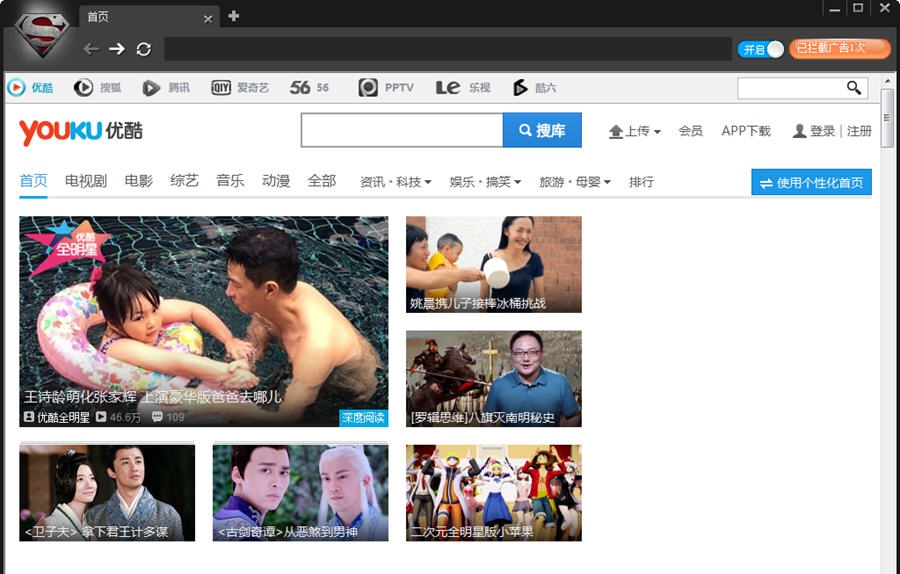Viewport: 900px width, 574px height.
Task: Go forward with the right arrow
Action: click(x=117, y=49)
